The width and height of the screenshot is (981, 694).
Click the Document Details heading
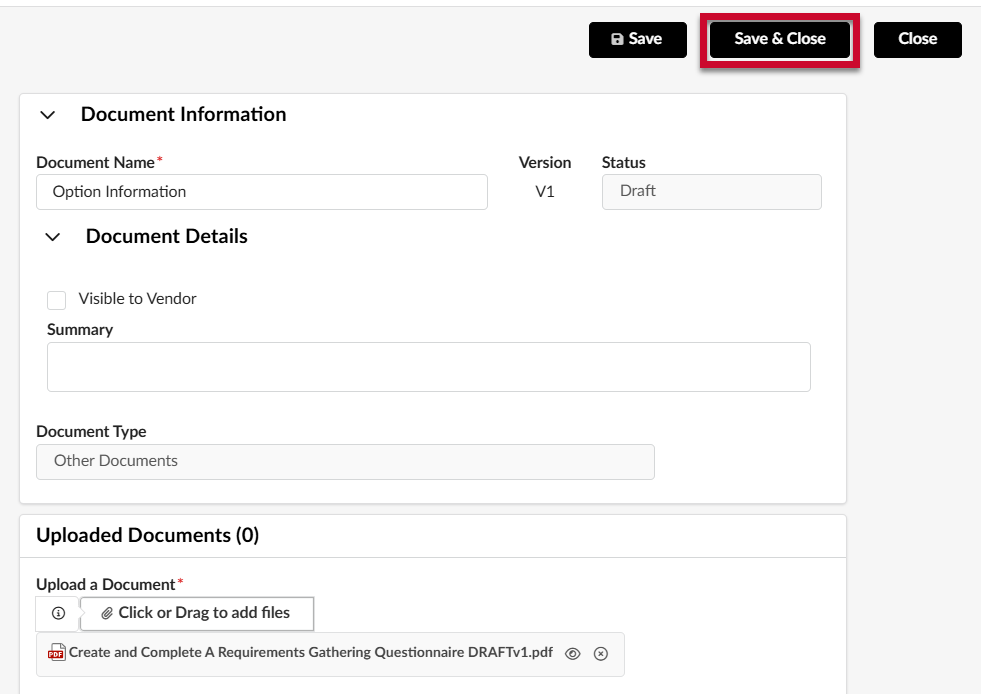click(166, 237)
